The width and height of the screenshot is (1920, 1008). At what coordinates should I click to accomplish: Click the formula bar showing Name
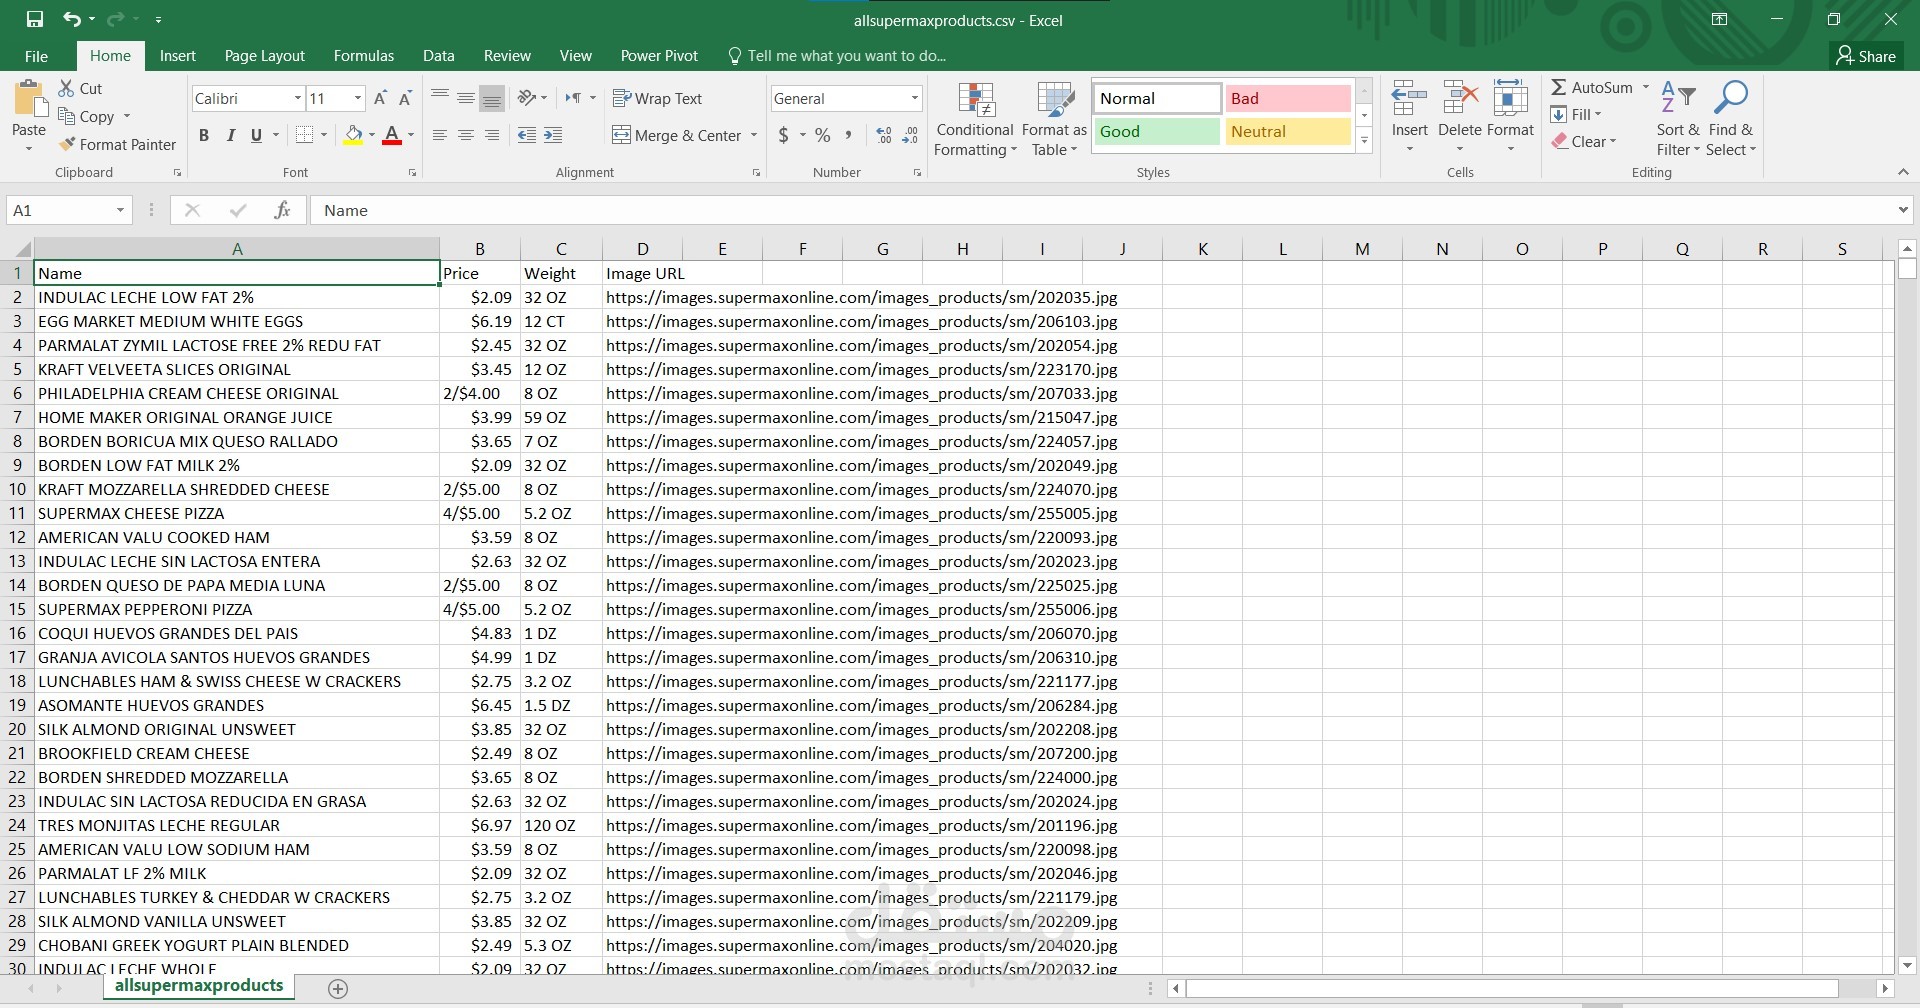click(1102, 210)
